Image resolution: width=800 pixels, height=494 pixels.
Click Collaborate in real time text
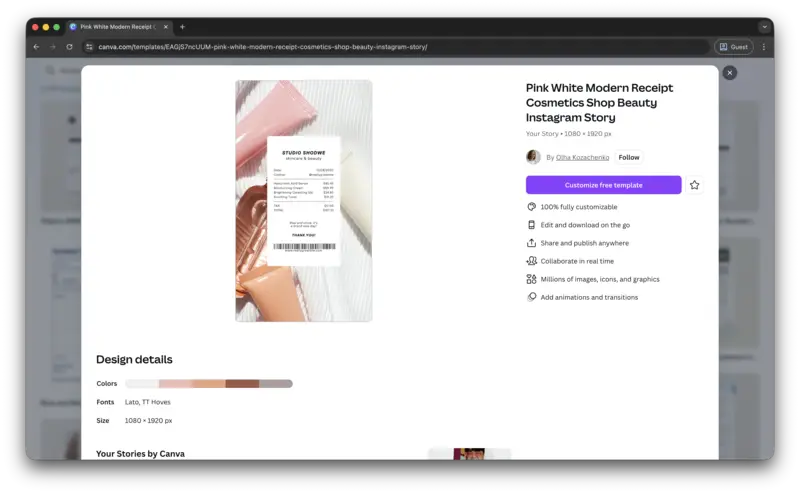click(577, 261)
